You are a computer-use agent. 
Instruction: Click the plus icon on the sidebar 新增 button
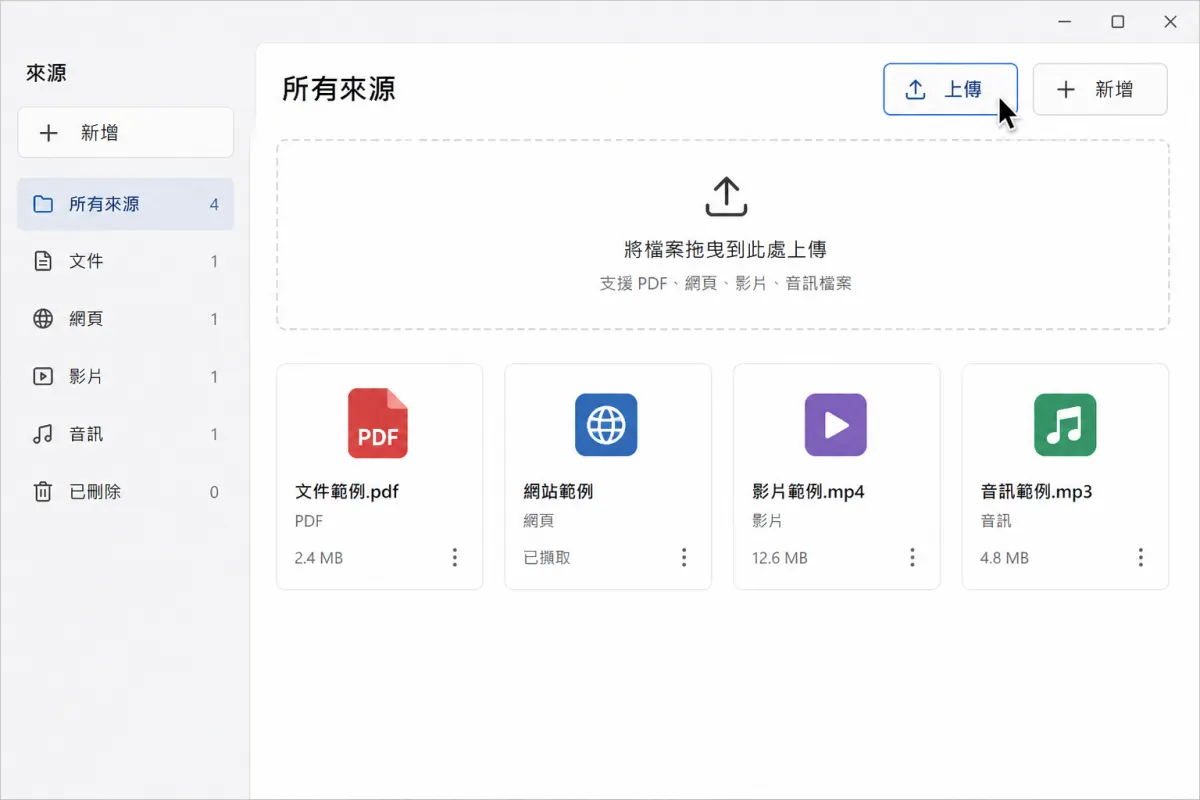point(48,133)
